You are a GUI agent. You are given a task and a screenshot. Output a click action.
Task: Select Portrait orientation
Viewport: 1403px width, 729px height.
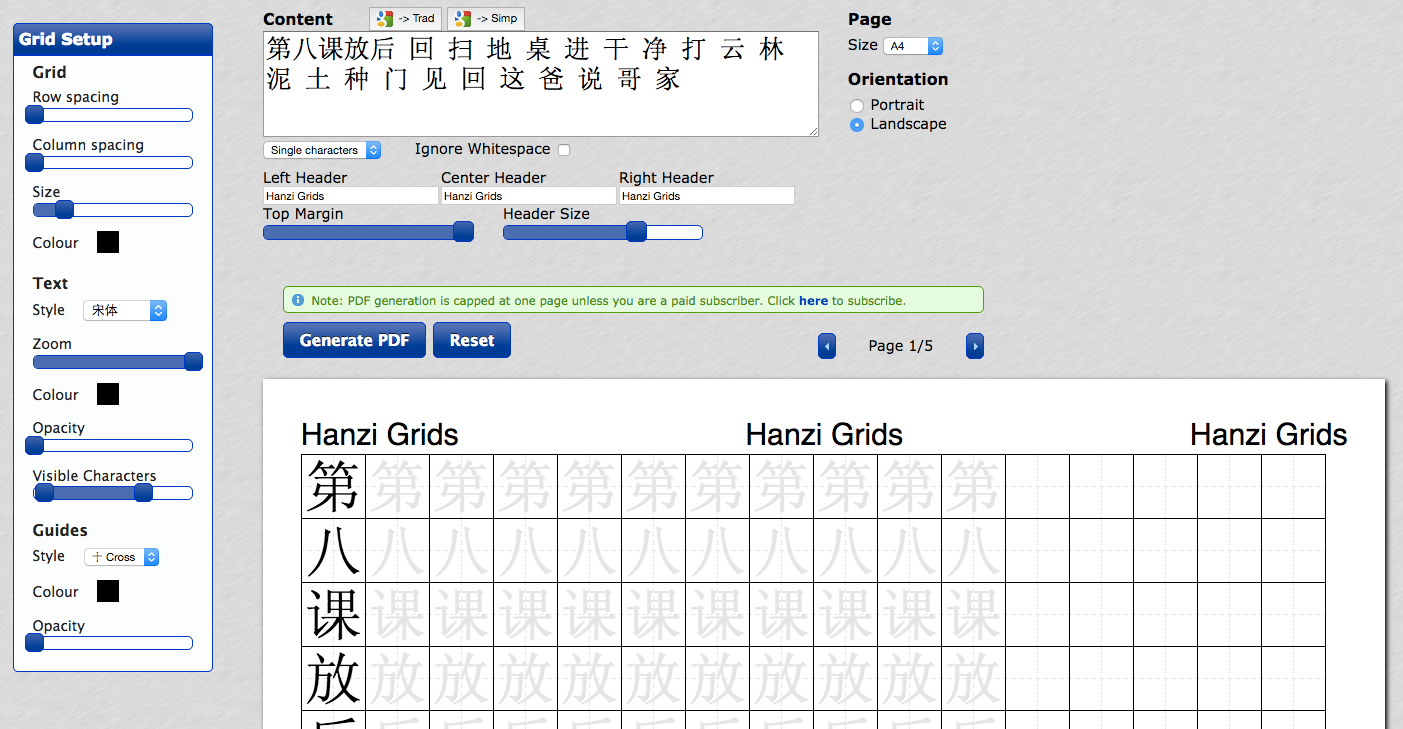(x=857, y=105)
